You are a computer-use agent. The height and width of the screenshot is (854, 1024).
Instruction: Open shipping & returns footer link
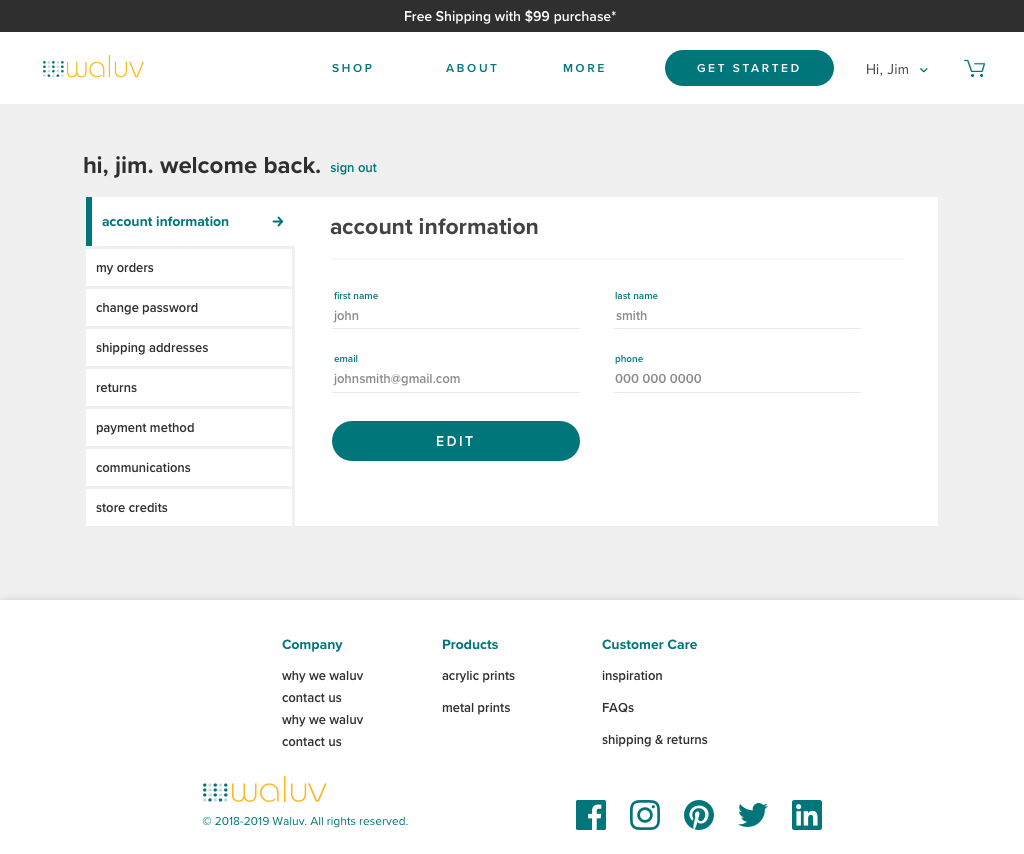point(654,740)
